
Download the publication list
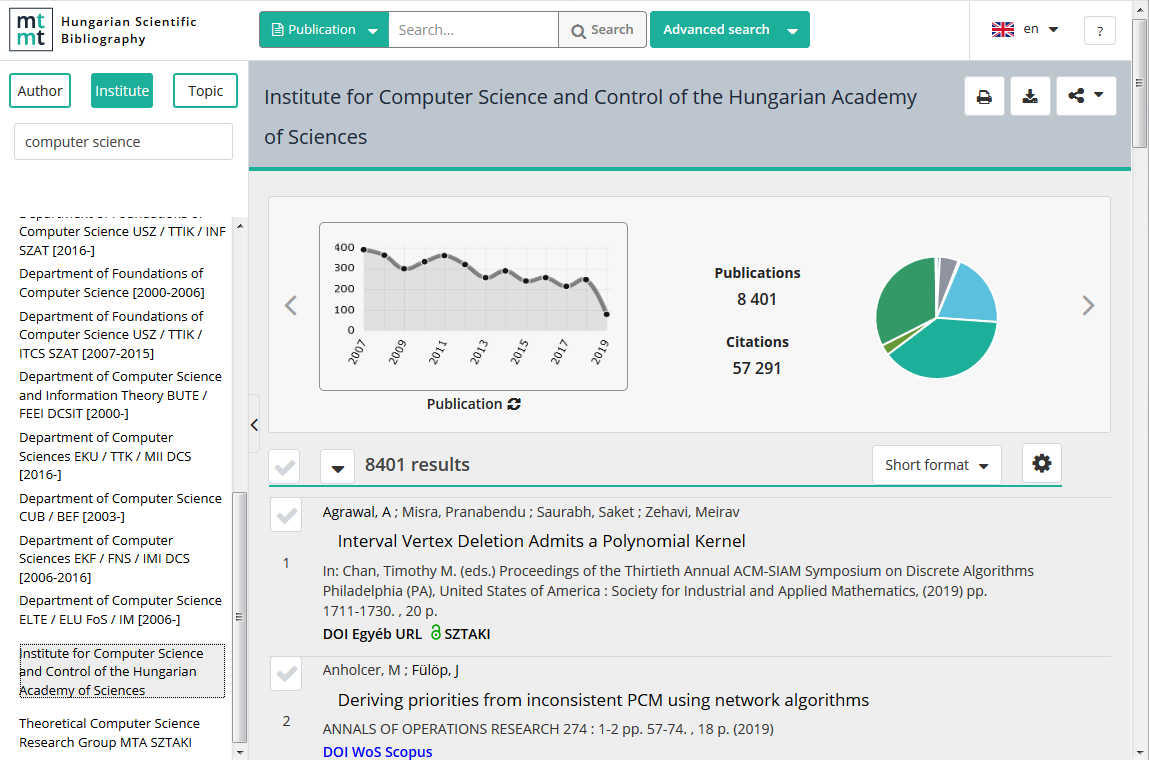pyautogui.click(x=1030, y=96)
